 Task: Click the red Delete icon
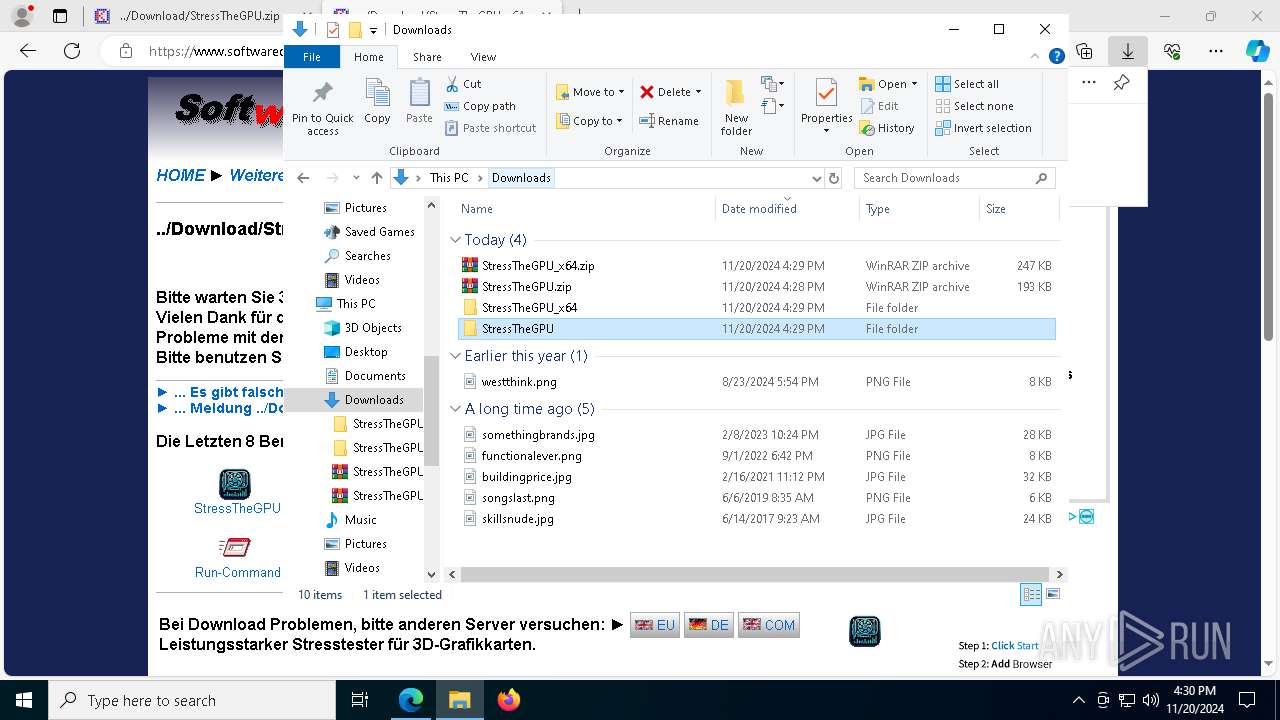coord(647,92)
